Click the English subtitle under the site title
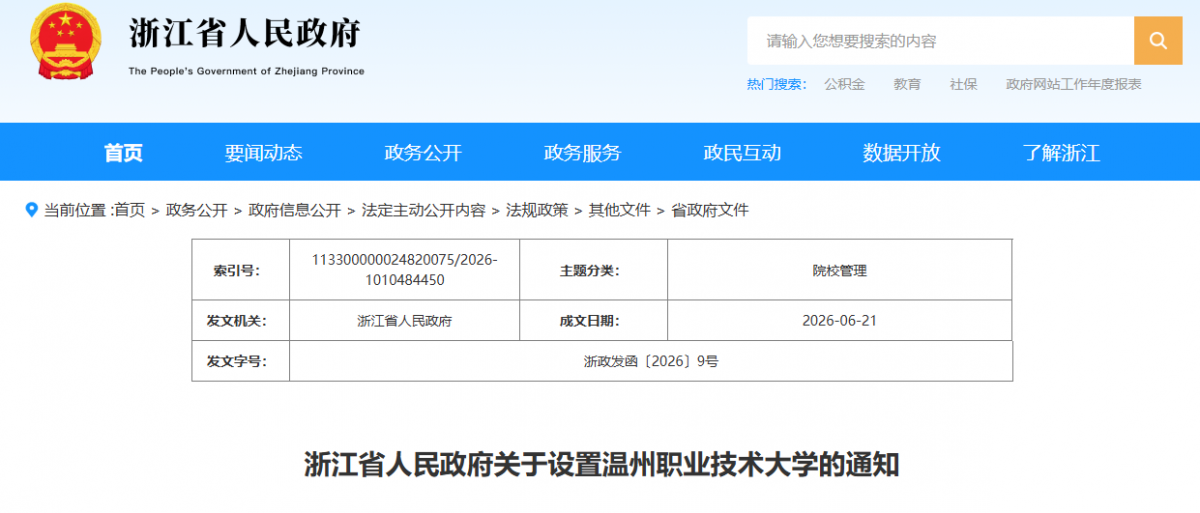This screenshot has width=1200, height=513. [x=246, y=71]
